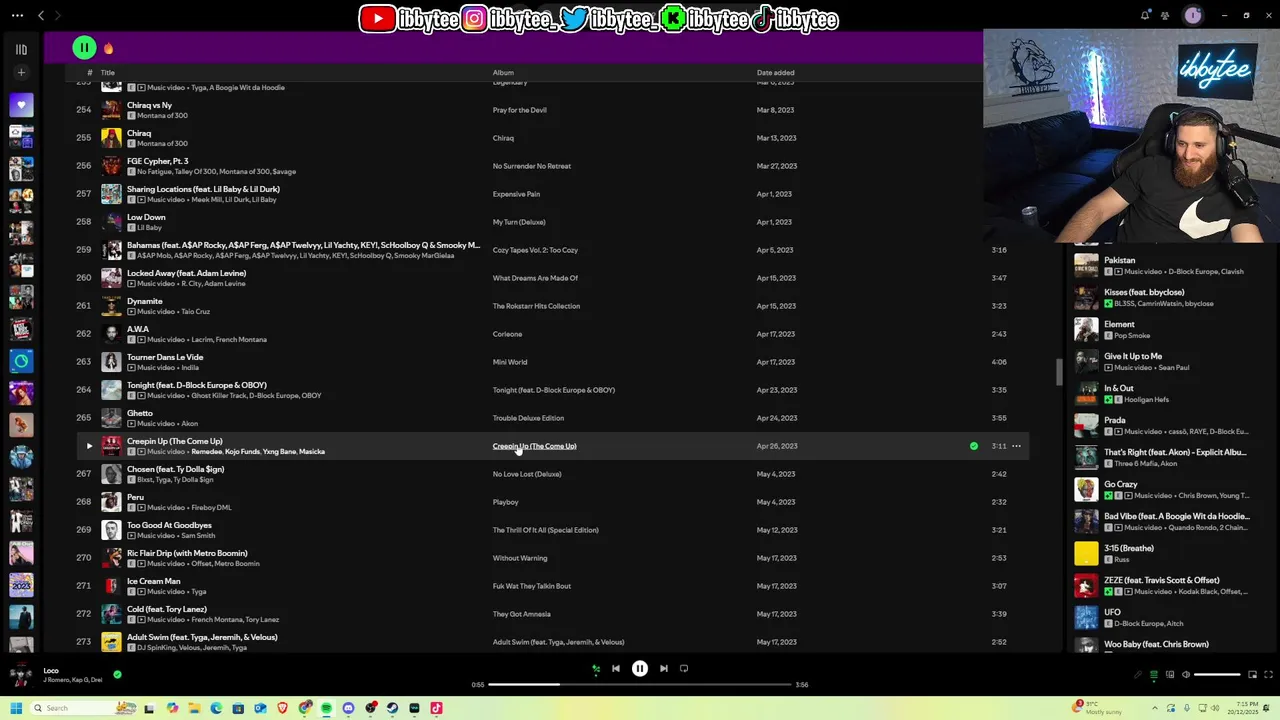This screenshot has height=720, width=1280.
Task: Open Without Warning album link
Action: coord(520,558)
